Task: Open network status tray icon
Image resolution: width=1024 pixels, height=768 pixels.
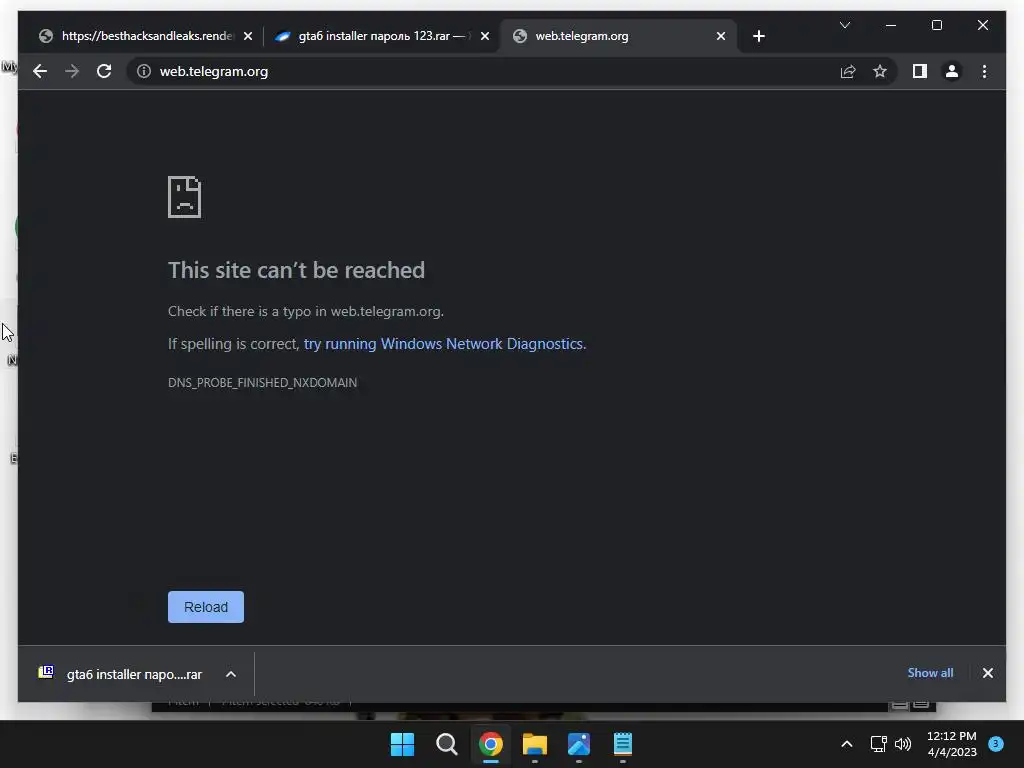Action: coord(878,744)
